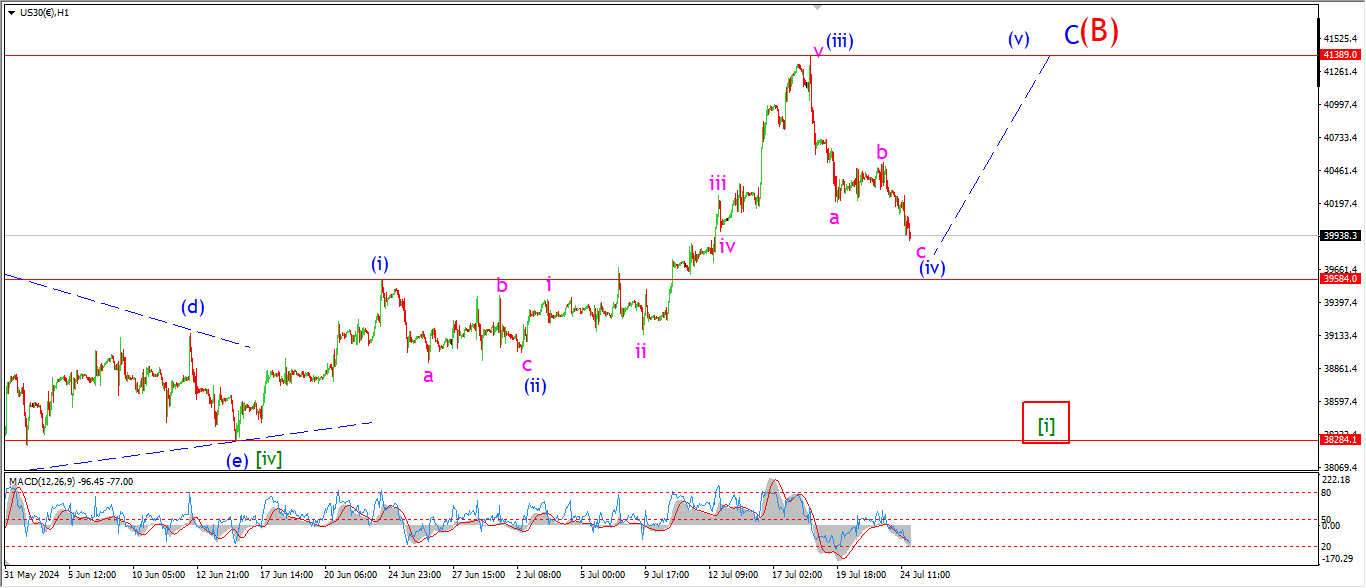Click the blue (iv) wave label
1366x588 pixels.
(x=932, y=268)
